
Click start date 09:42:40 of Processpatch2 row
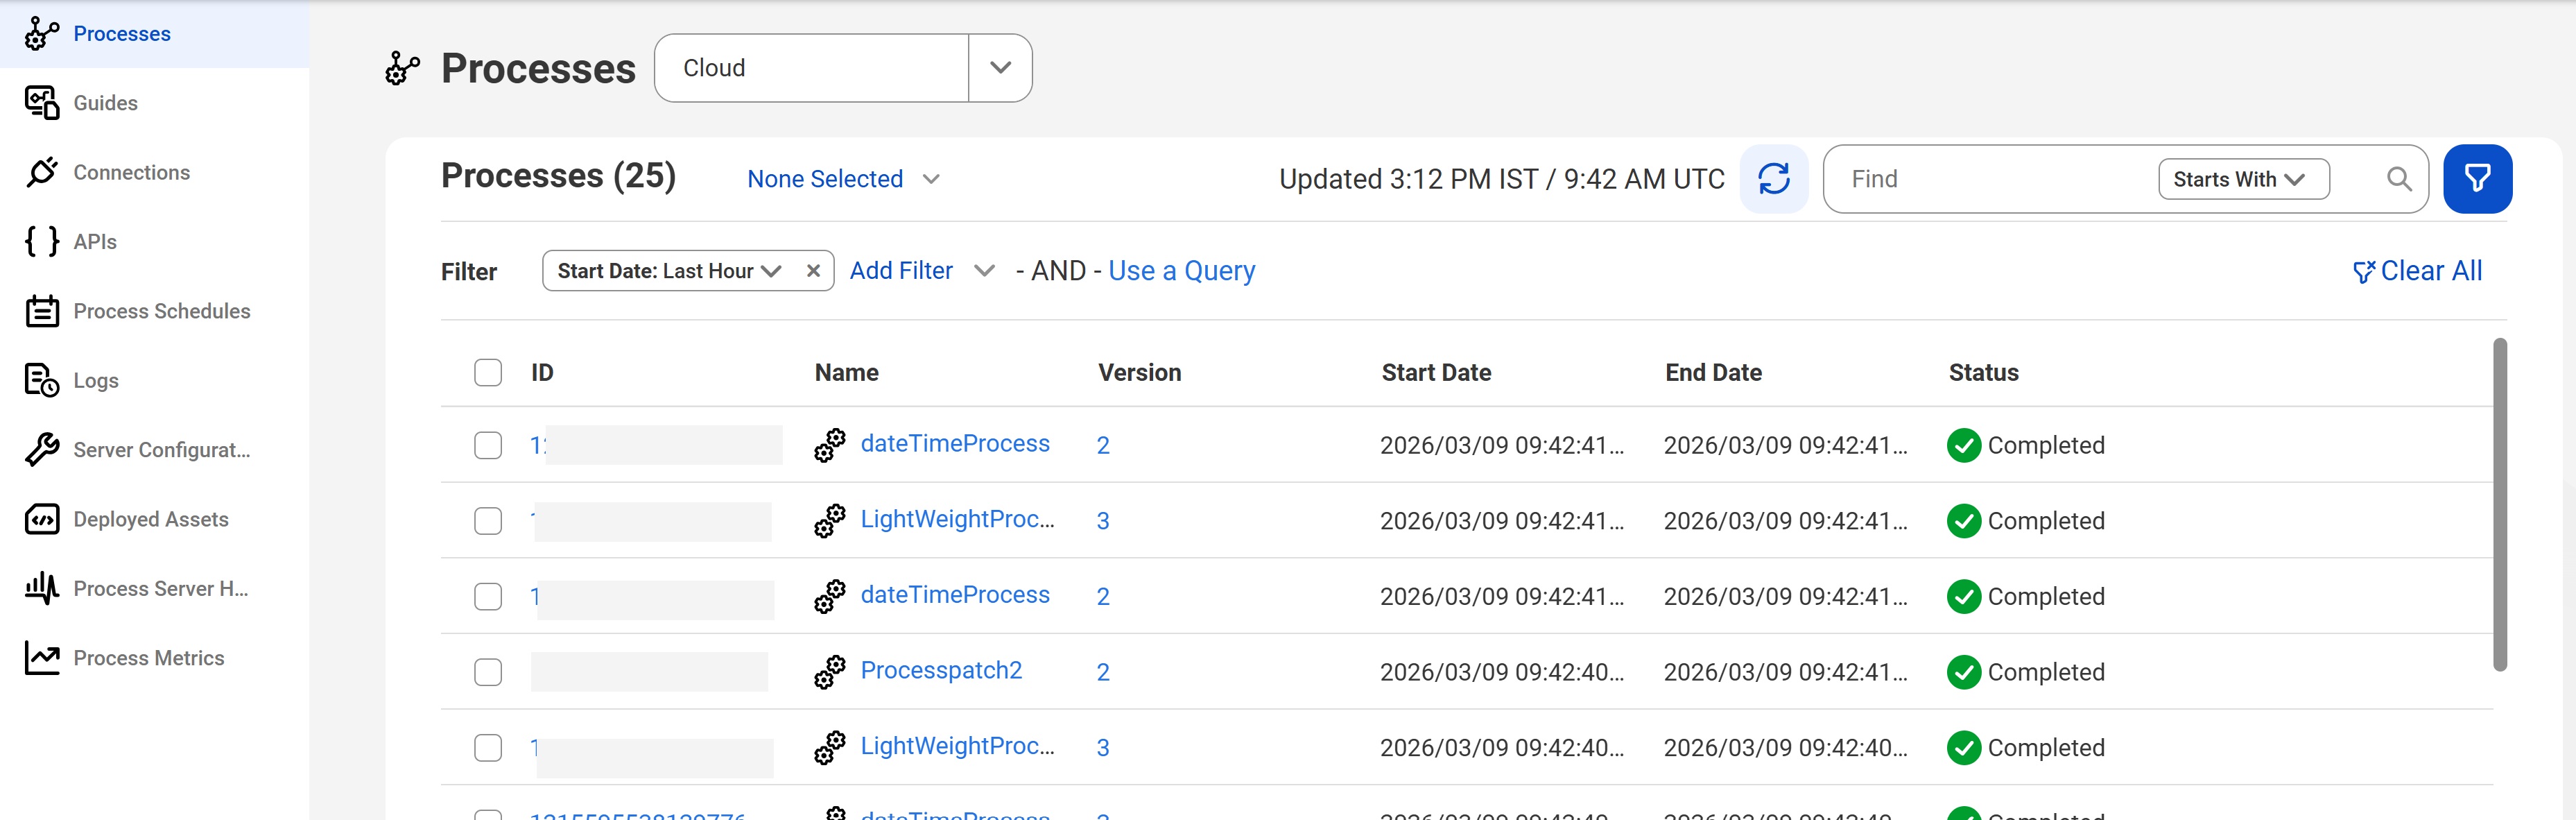coord(1502,672)
